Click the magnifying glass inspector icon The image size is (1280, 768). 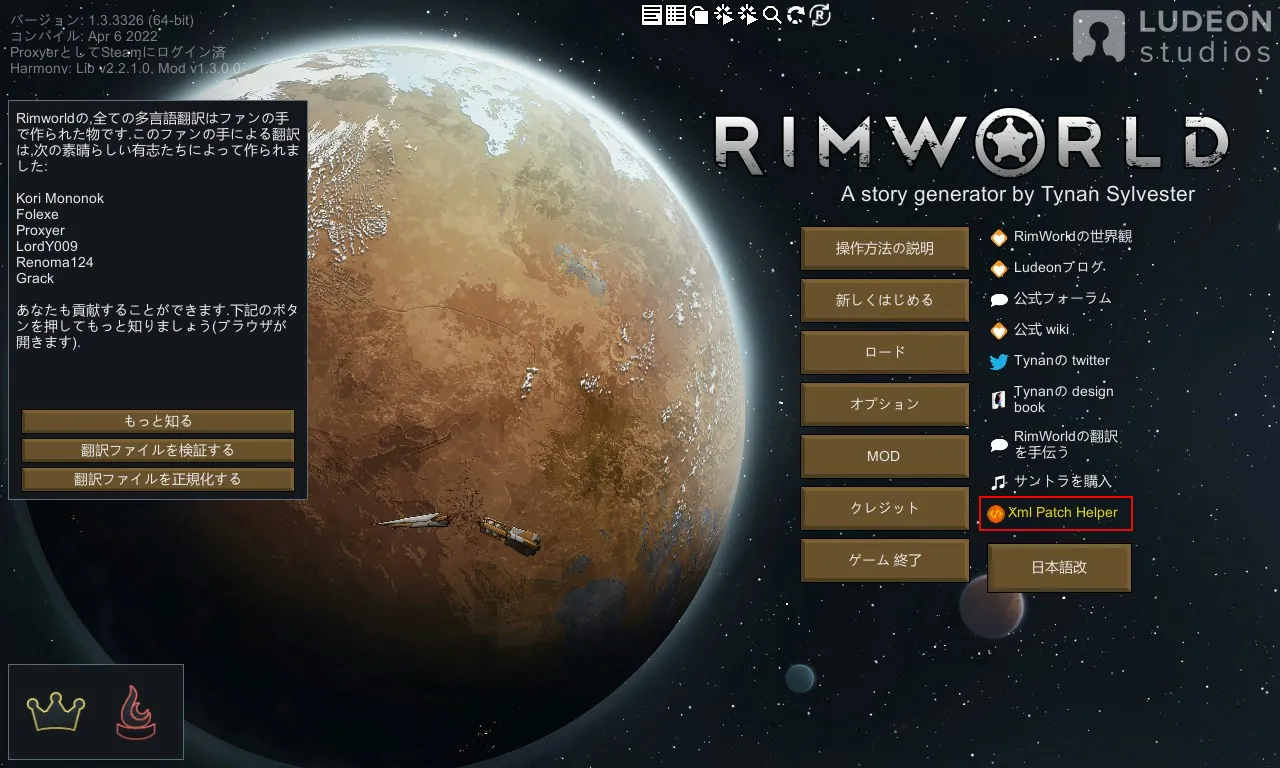tap(772, 14)
